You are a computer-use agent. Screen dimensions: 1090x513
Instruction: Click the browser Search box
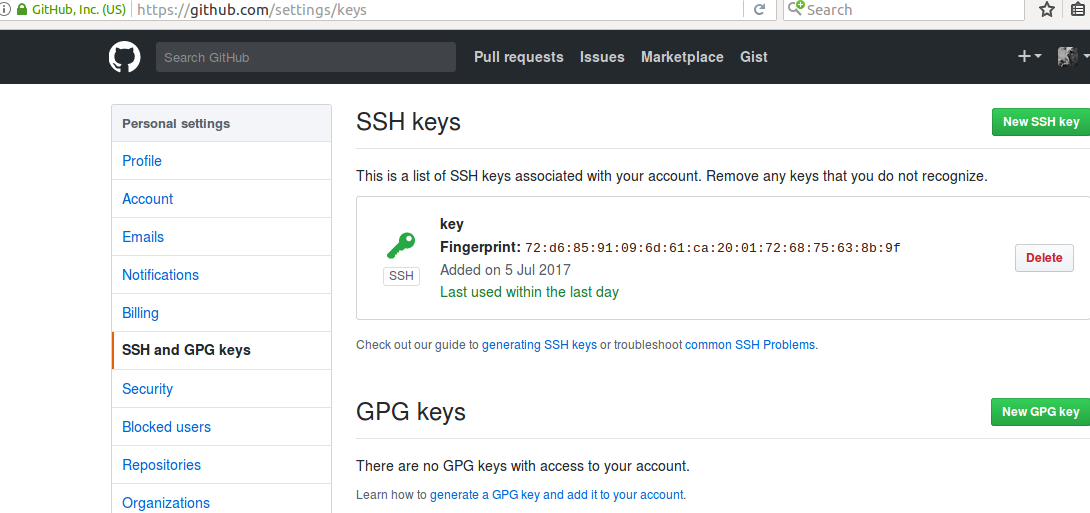[x=904, y=10]
